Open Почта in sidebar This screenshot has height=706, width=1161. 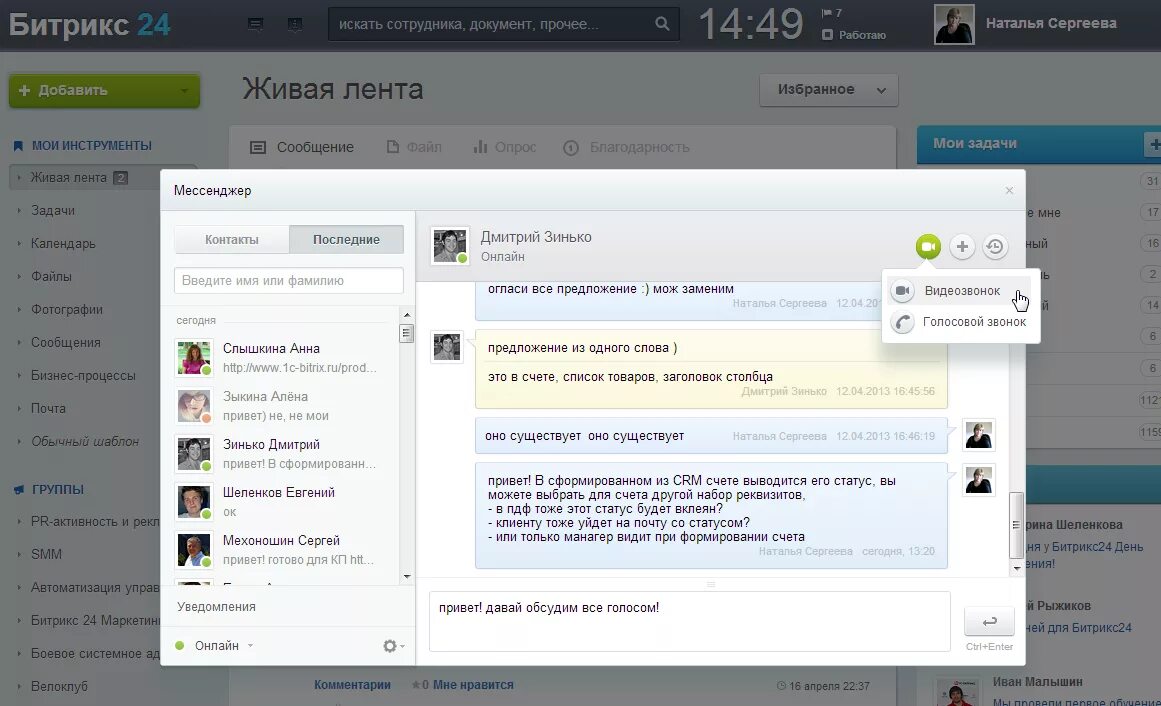(48, 409)
